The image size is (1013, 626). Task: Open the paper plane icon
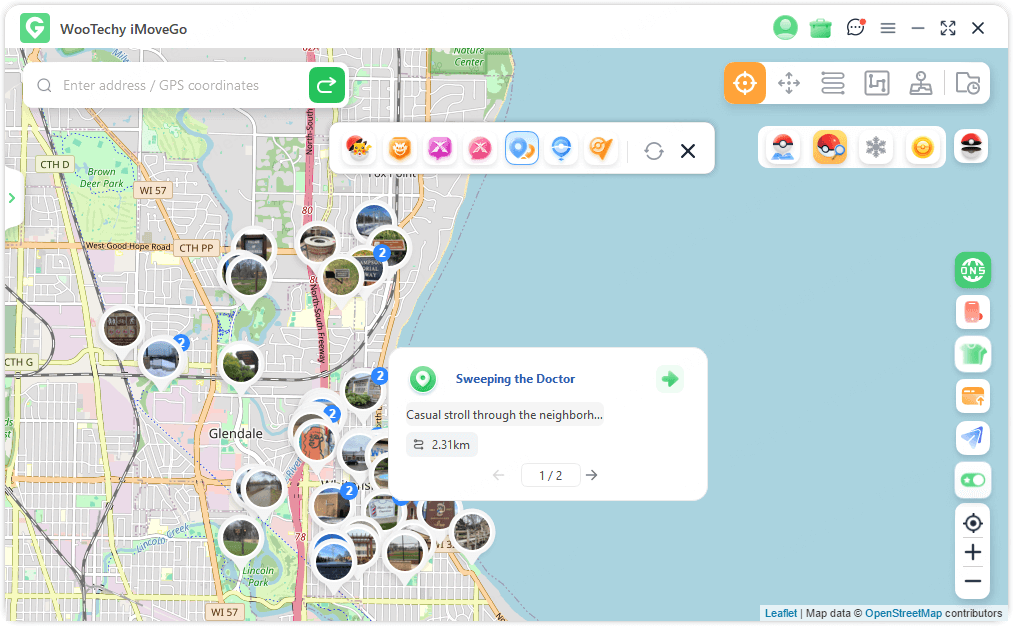pyautogui.click(x=972, y=437)
